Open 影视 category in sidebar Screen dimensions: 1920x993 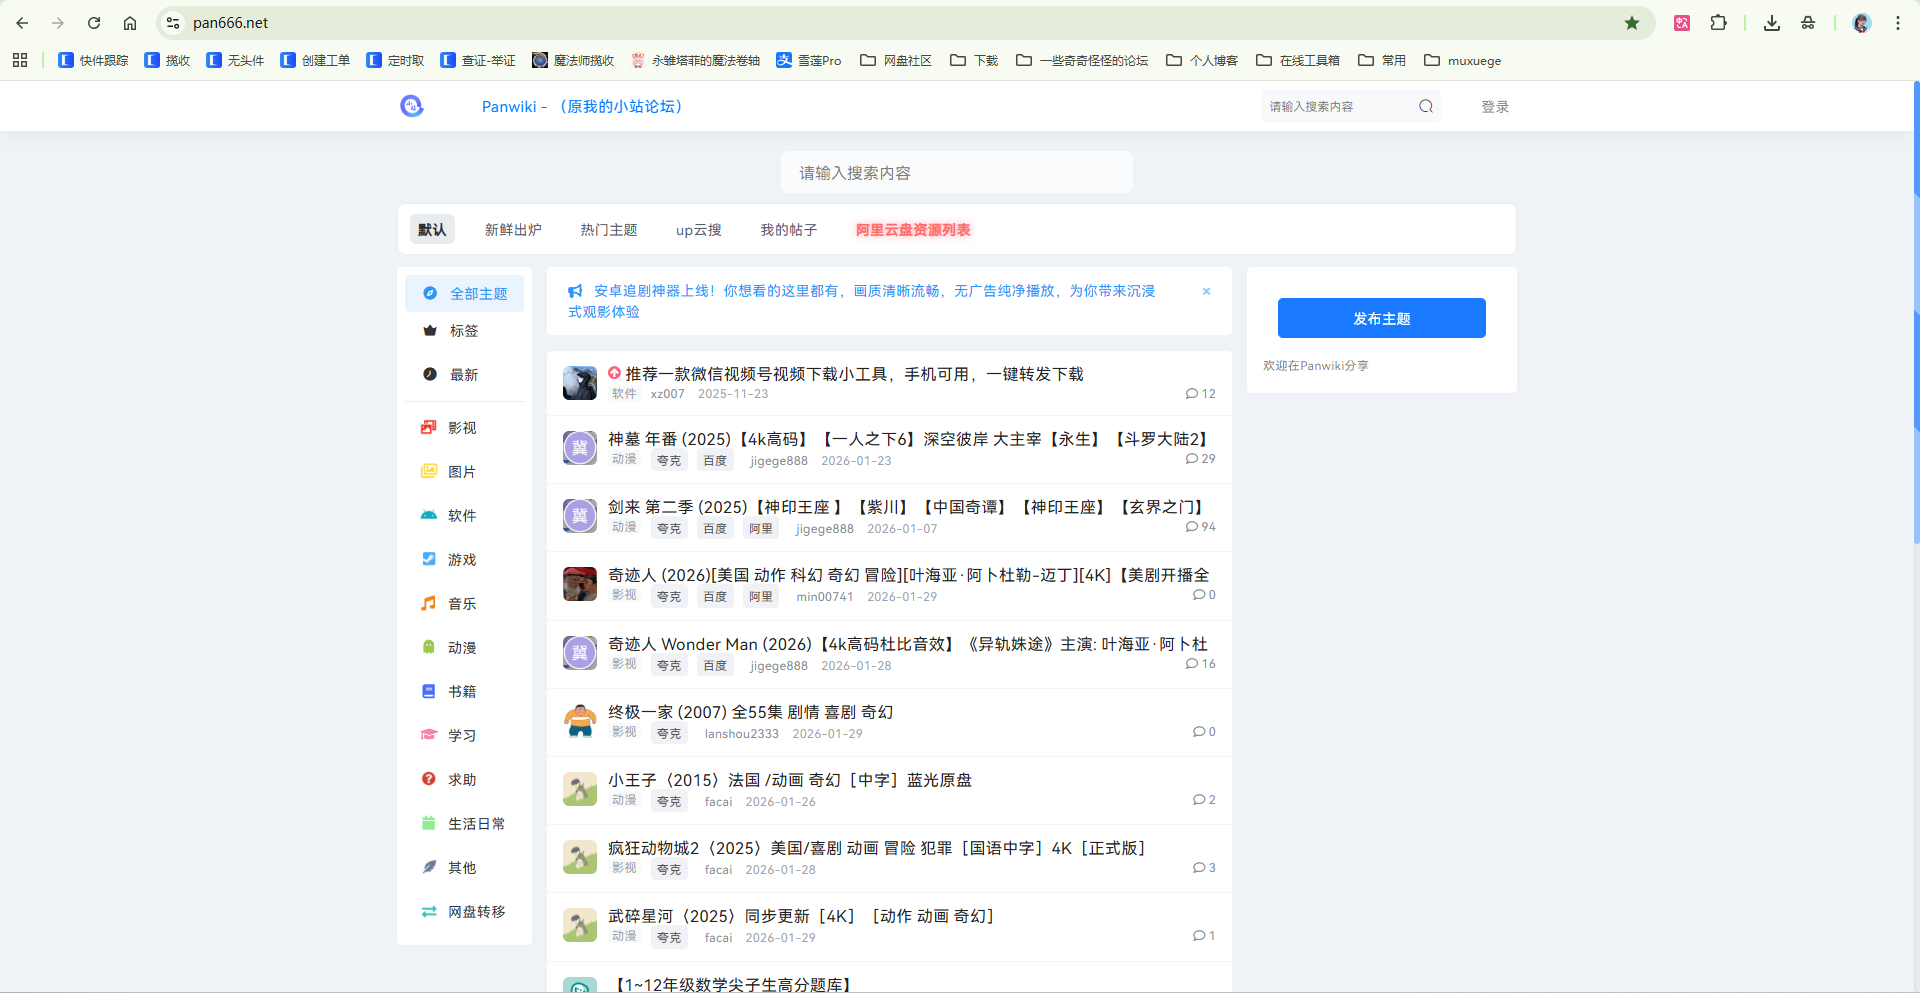point(462,428)
